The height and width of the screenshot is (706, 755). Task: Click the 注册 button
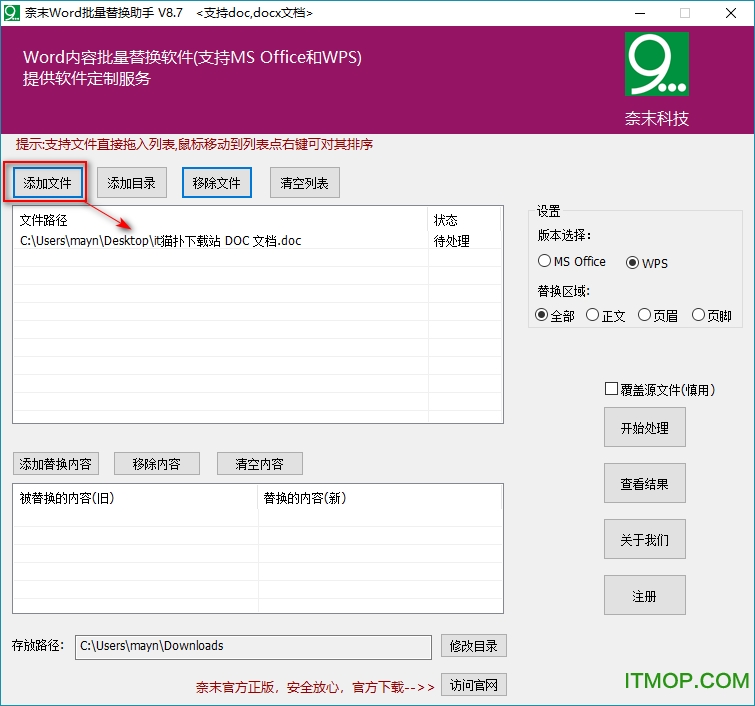645,595
